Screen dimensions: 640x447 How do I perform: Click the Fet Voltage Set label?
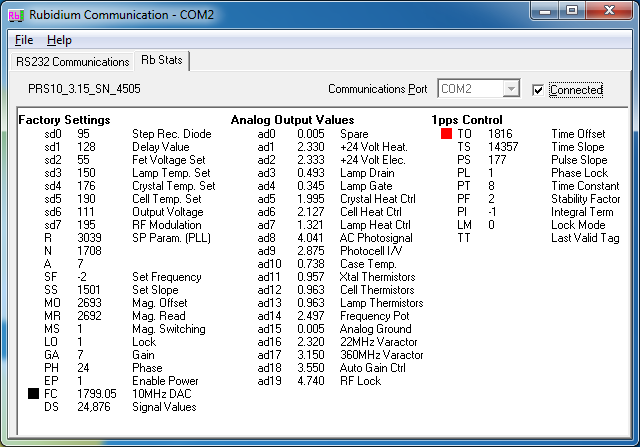point(169,160)
